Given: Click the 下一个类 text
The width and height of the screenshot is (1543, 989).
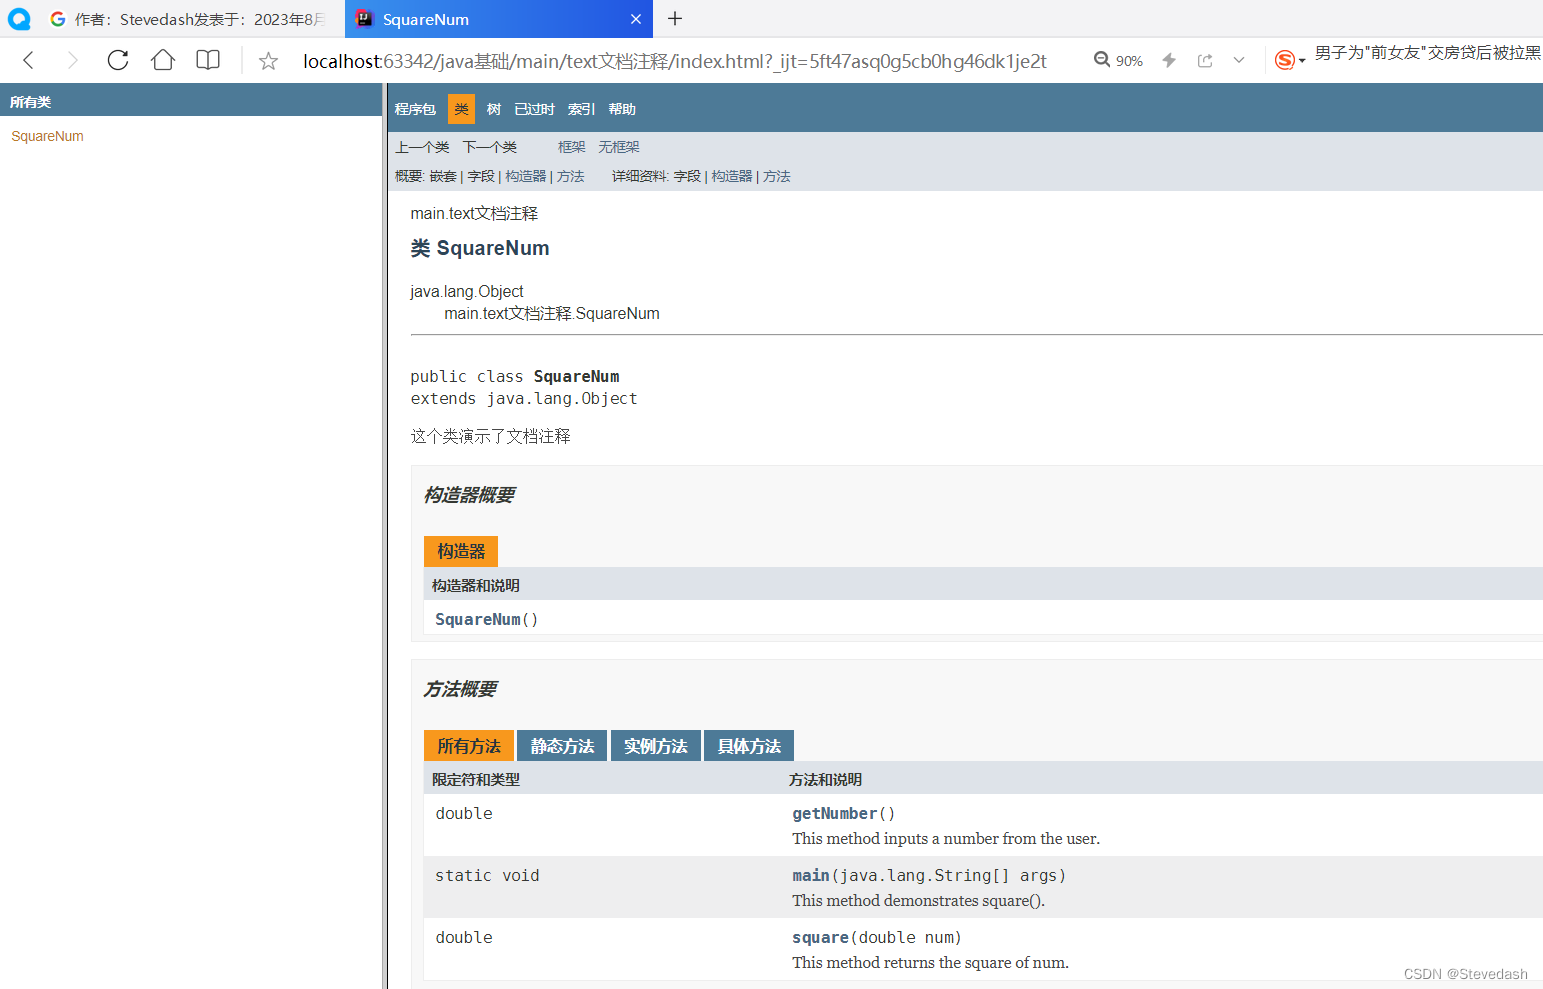Looking at the screenshot, I should pos(490,147).
